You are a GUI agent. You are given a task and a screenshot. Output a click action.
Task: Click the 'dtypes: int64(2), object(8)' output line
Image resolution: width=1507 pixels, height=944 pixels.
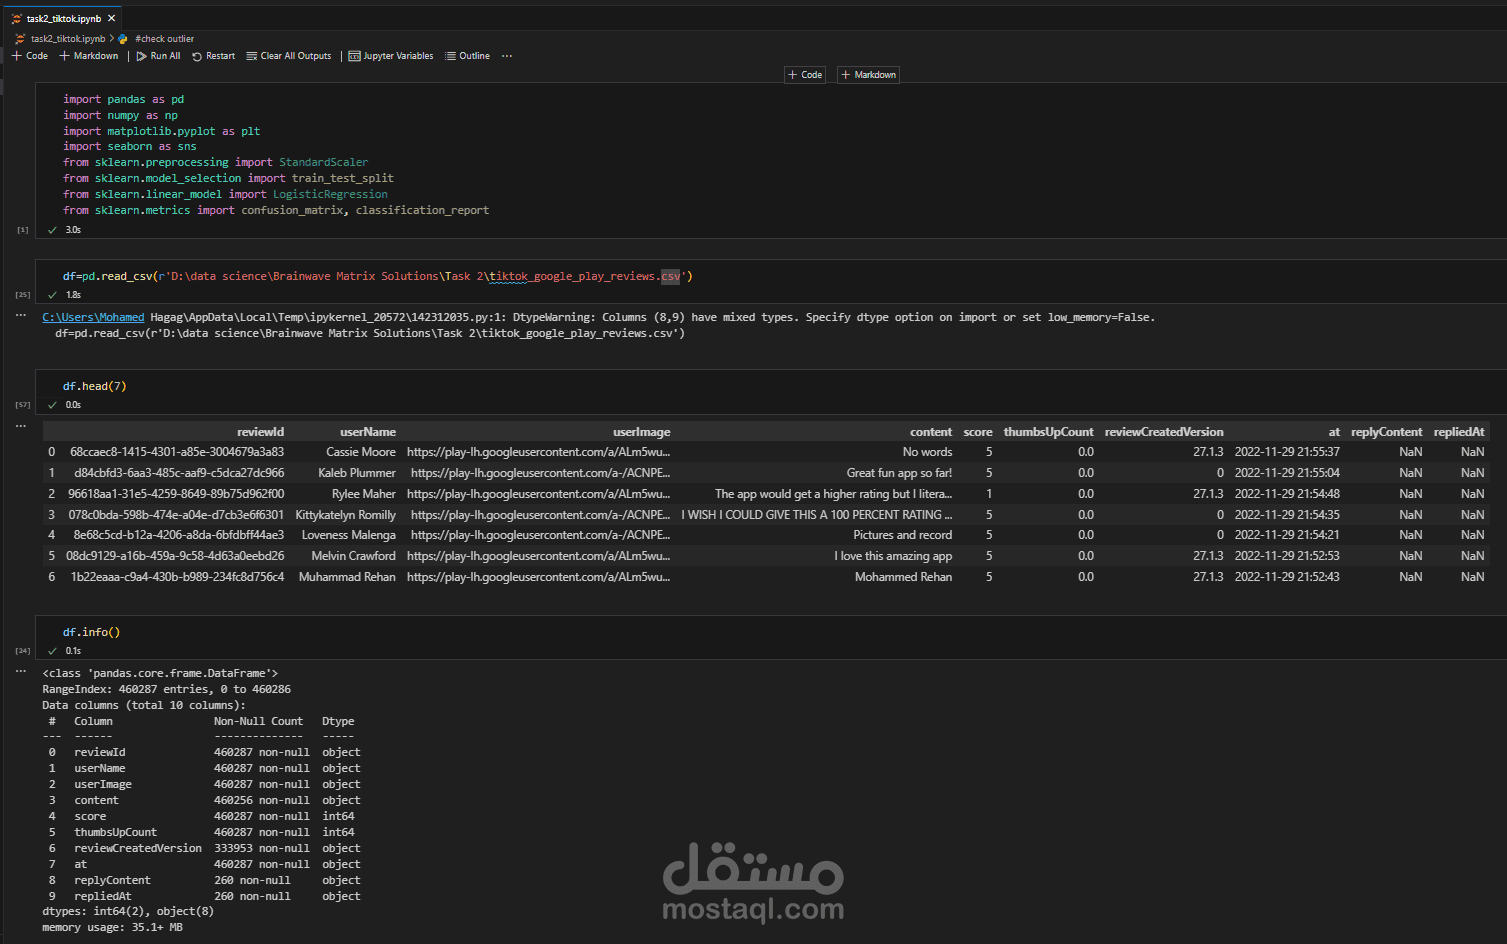tap(128, 912)
